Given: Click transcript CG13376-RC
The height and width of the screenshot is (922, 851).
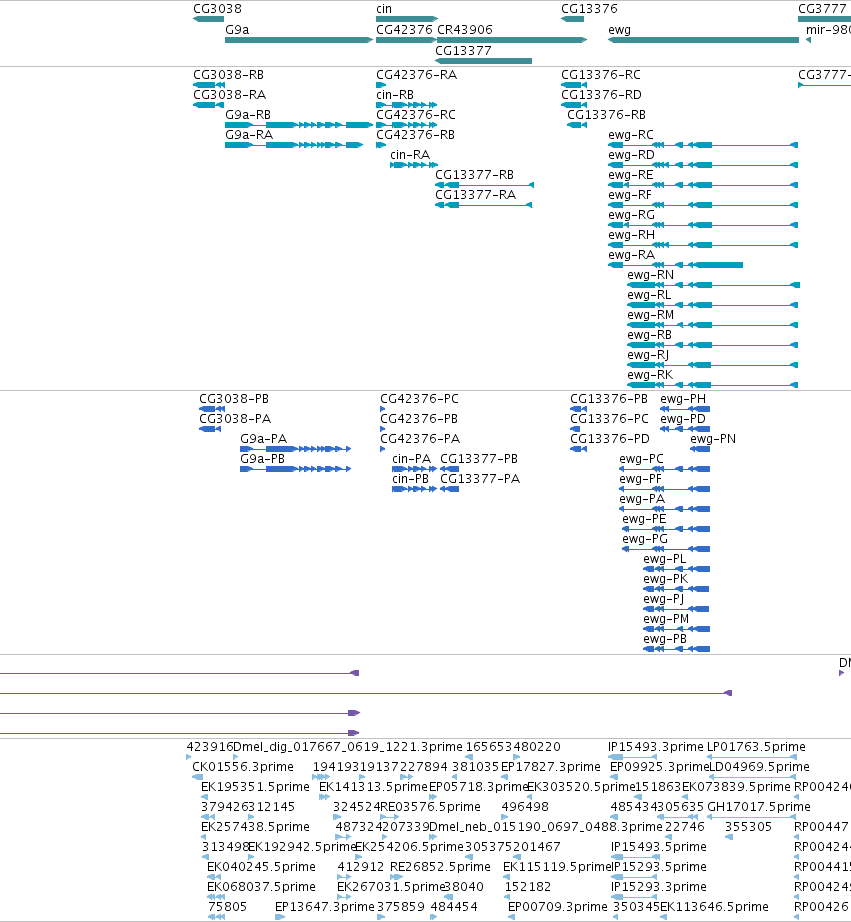Looking at the screenshot, I should pos(573,85).
